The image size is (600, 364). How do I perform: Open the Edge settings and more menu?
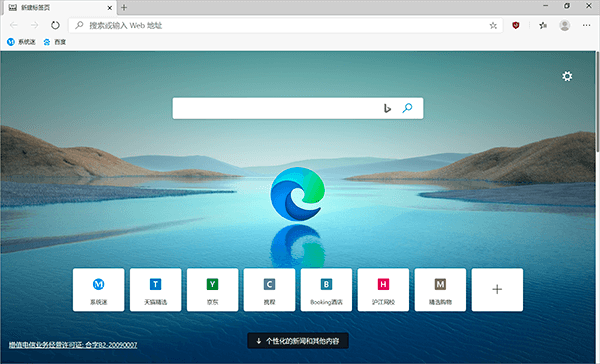click(x=586, y=25)
